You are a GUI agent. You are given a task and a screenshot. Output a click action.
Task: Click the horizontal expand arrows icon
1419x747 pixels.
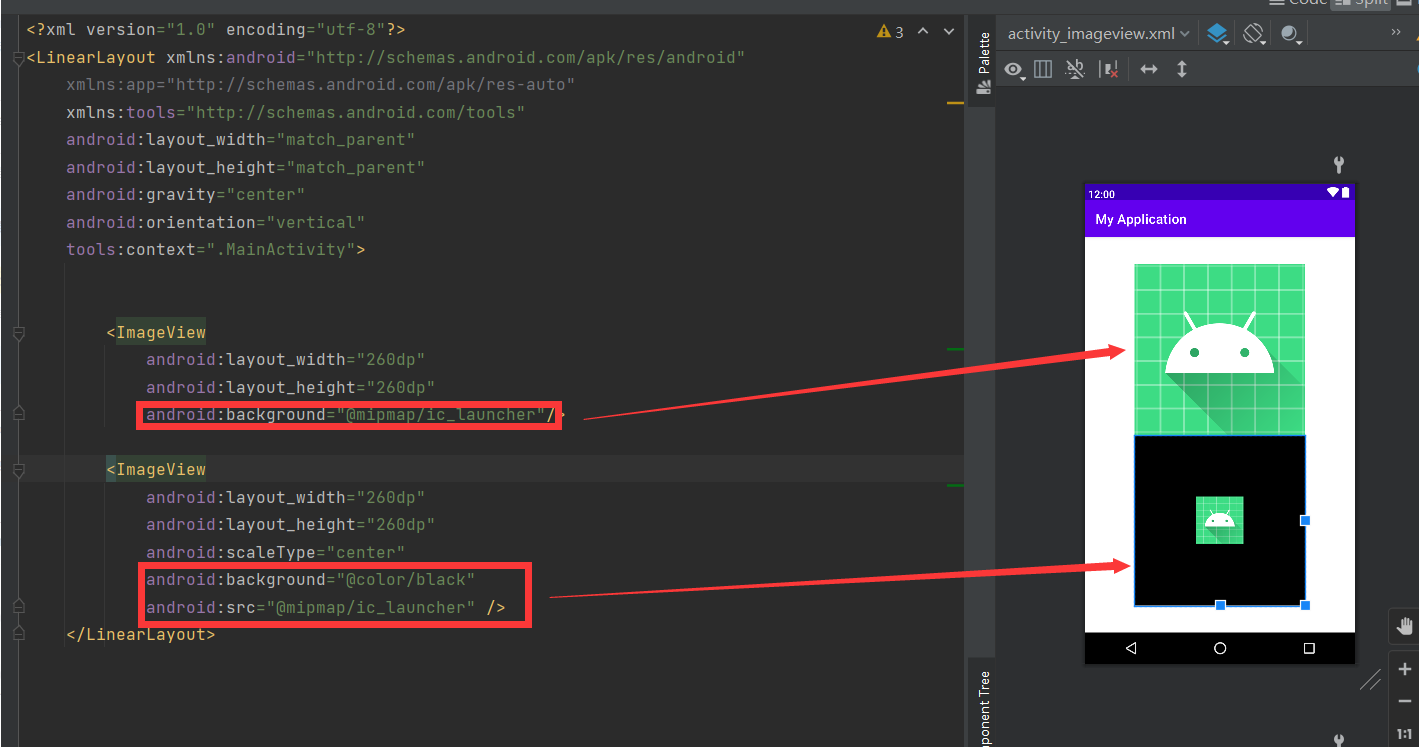click(x=1149, y=69)
